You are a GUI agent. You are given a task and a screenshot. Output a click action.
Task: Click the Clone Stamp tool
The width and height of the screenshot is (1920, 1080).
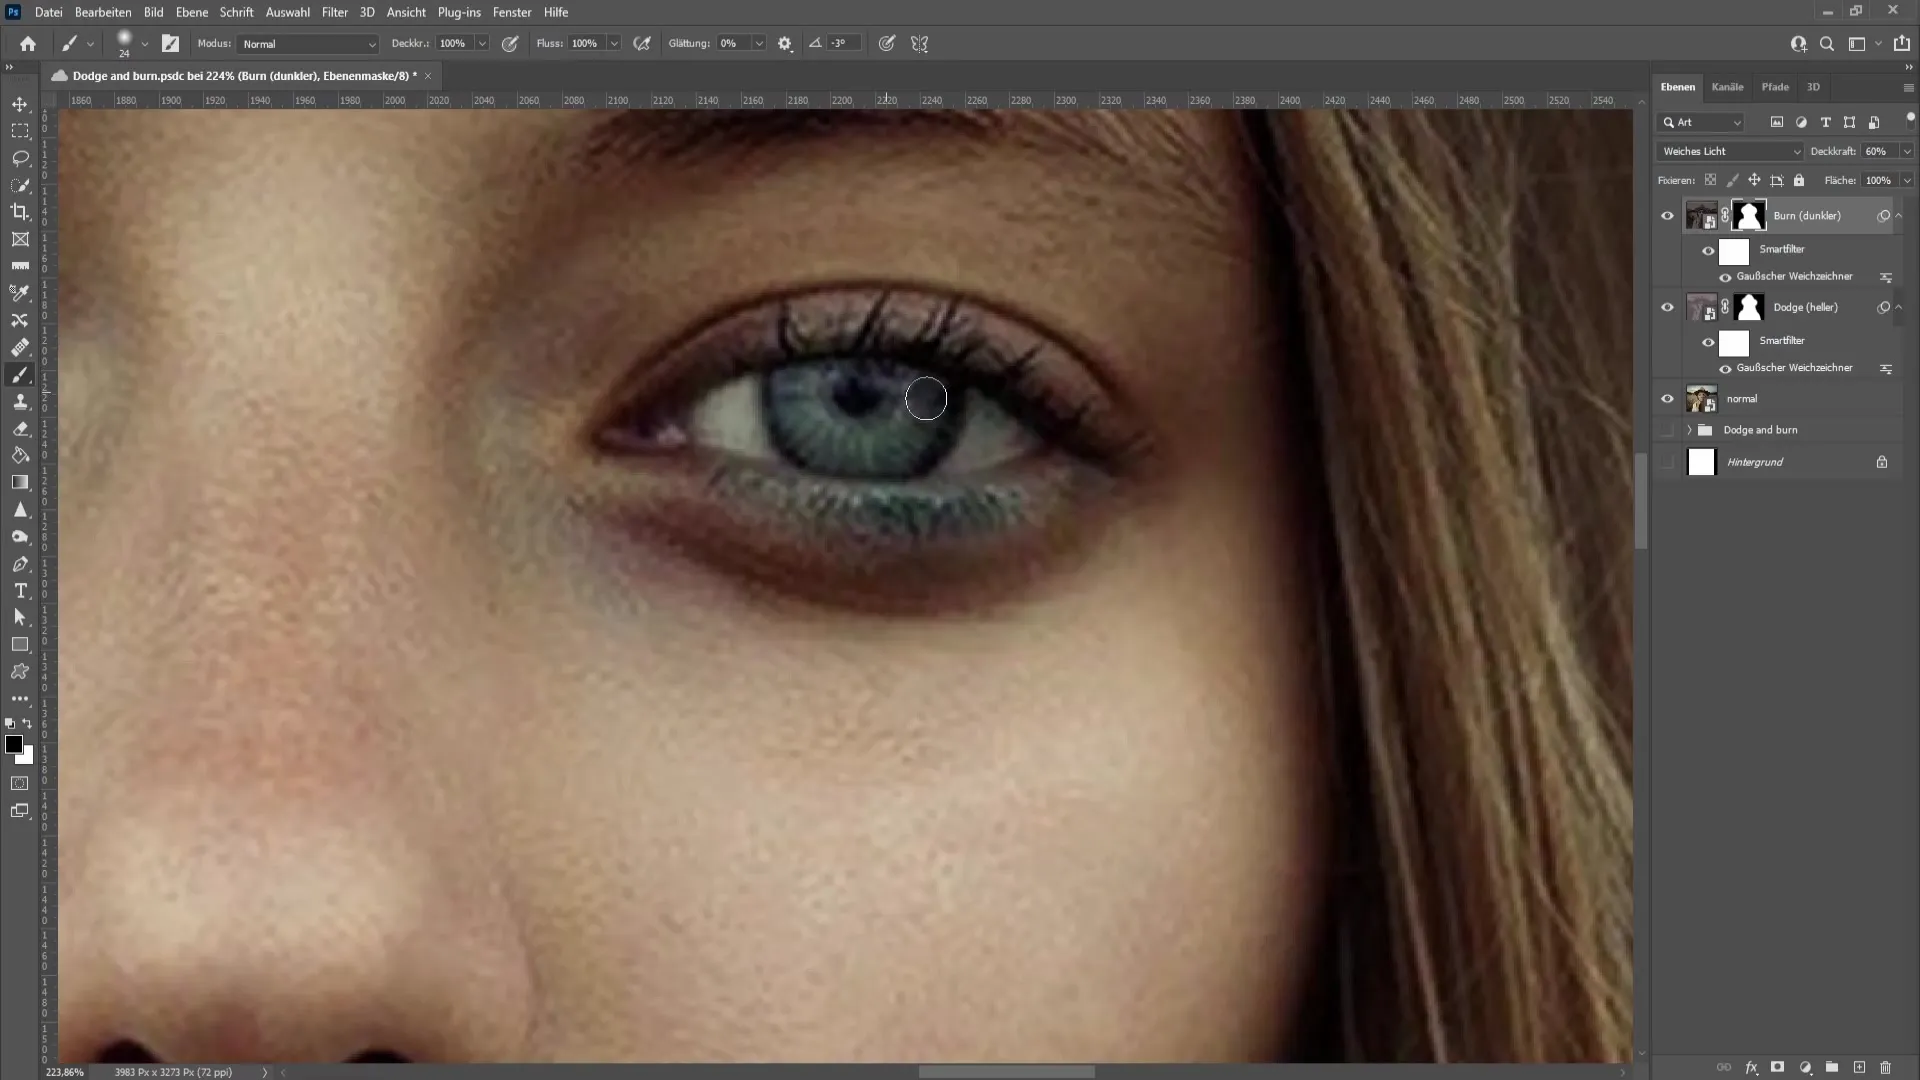pyautogui.click(x=20, y=401)
